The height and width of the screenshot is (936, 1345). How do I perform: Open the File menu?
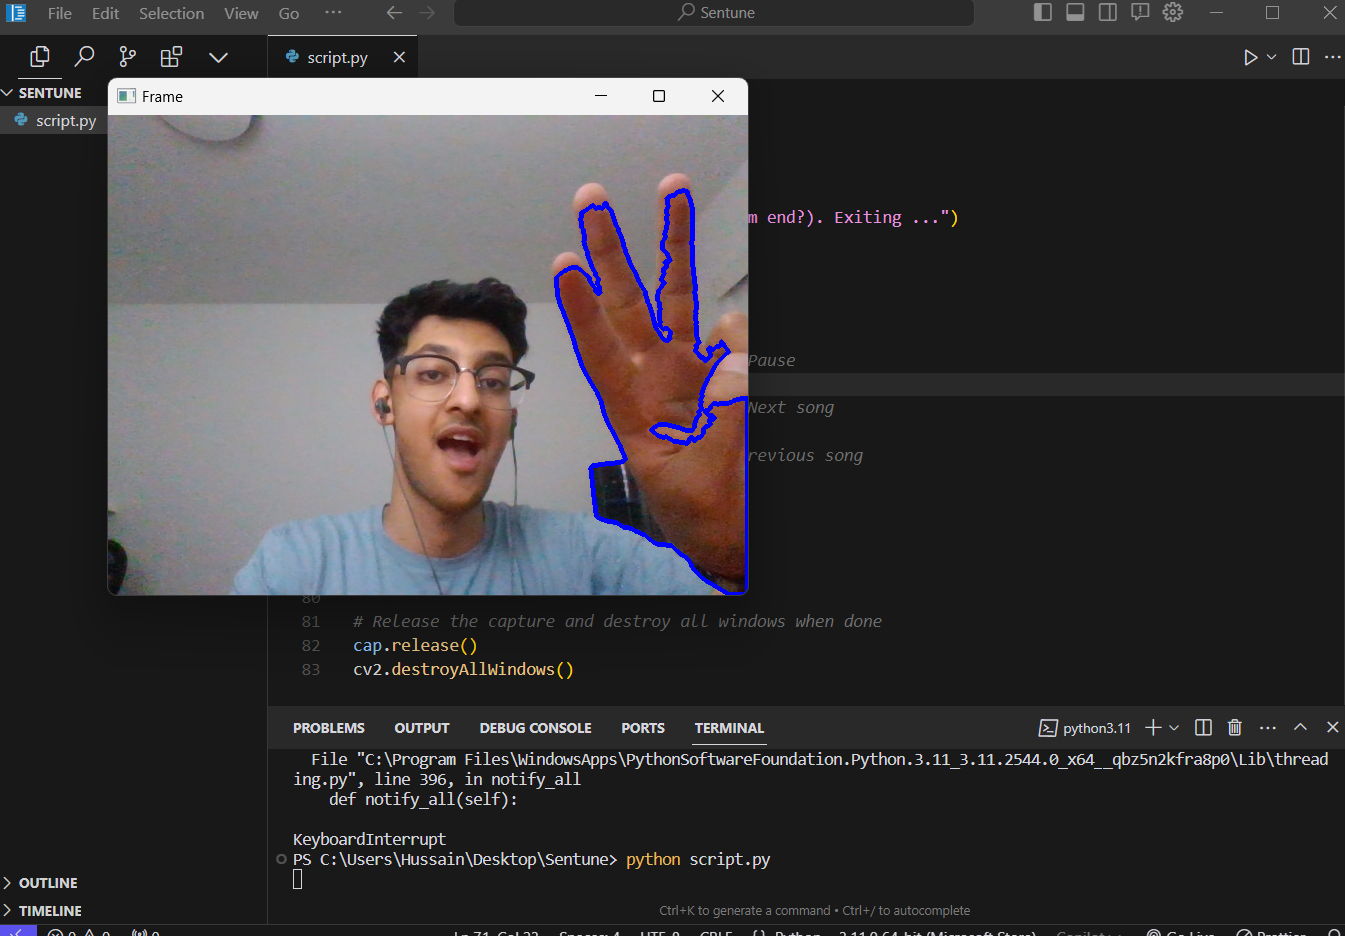click(60, 13)
